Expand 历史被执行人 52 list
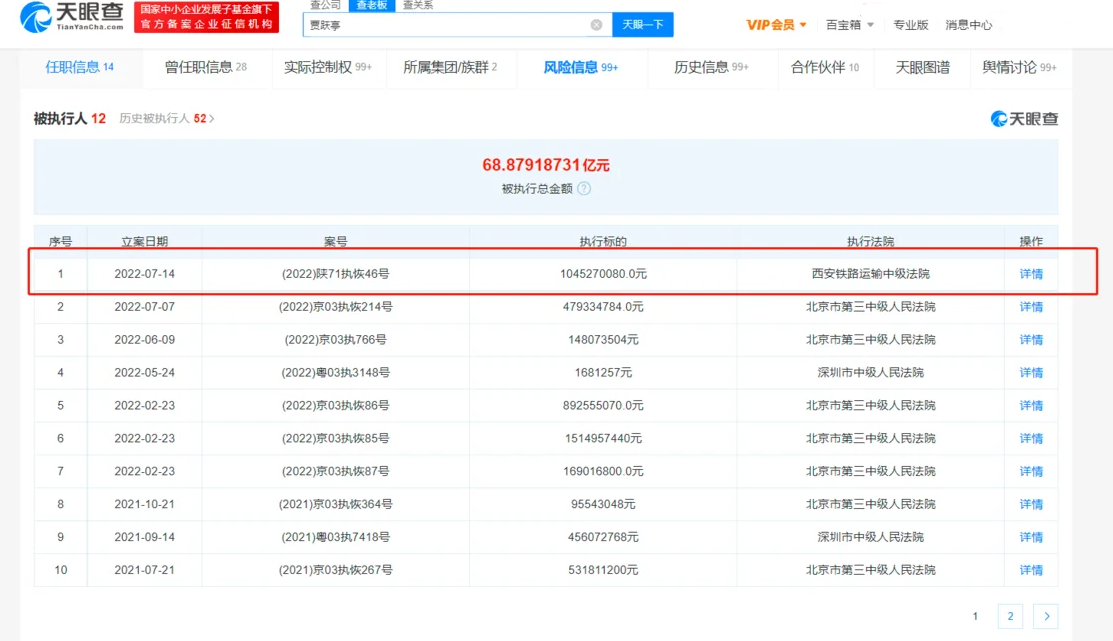1113x641 pixels. tap(167, 119)
